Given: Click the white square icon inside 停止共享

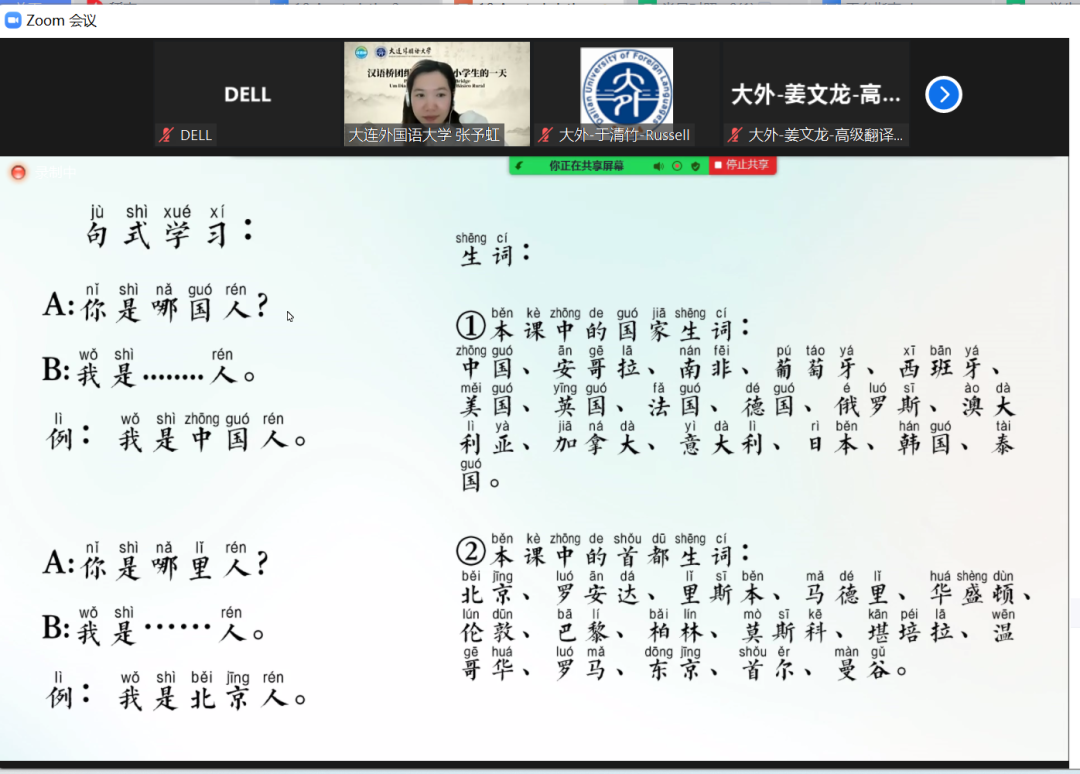Looking at the screenshot, I should click(x=718, y=166).
